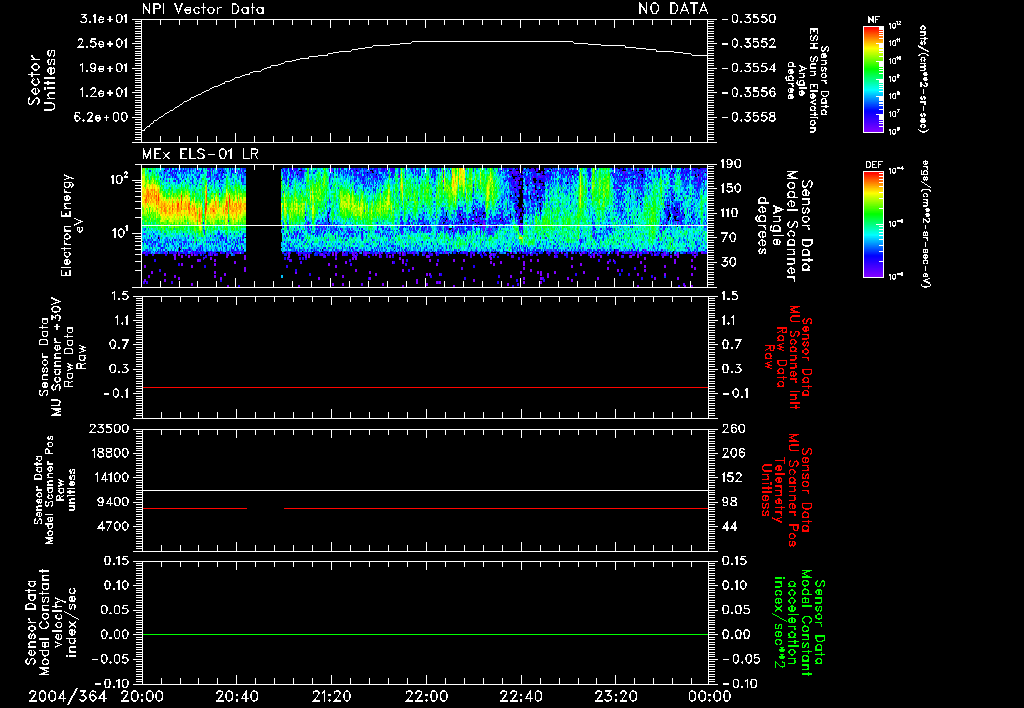Click the '-0.3552' elevation angle value
The height and width of the screenshot is (708, 1024).
click(x=750, y=43)
